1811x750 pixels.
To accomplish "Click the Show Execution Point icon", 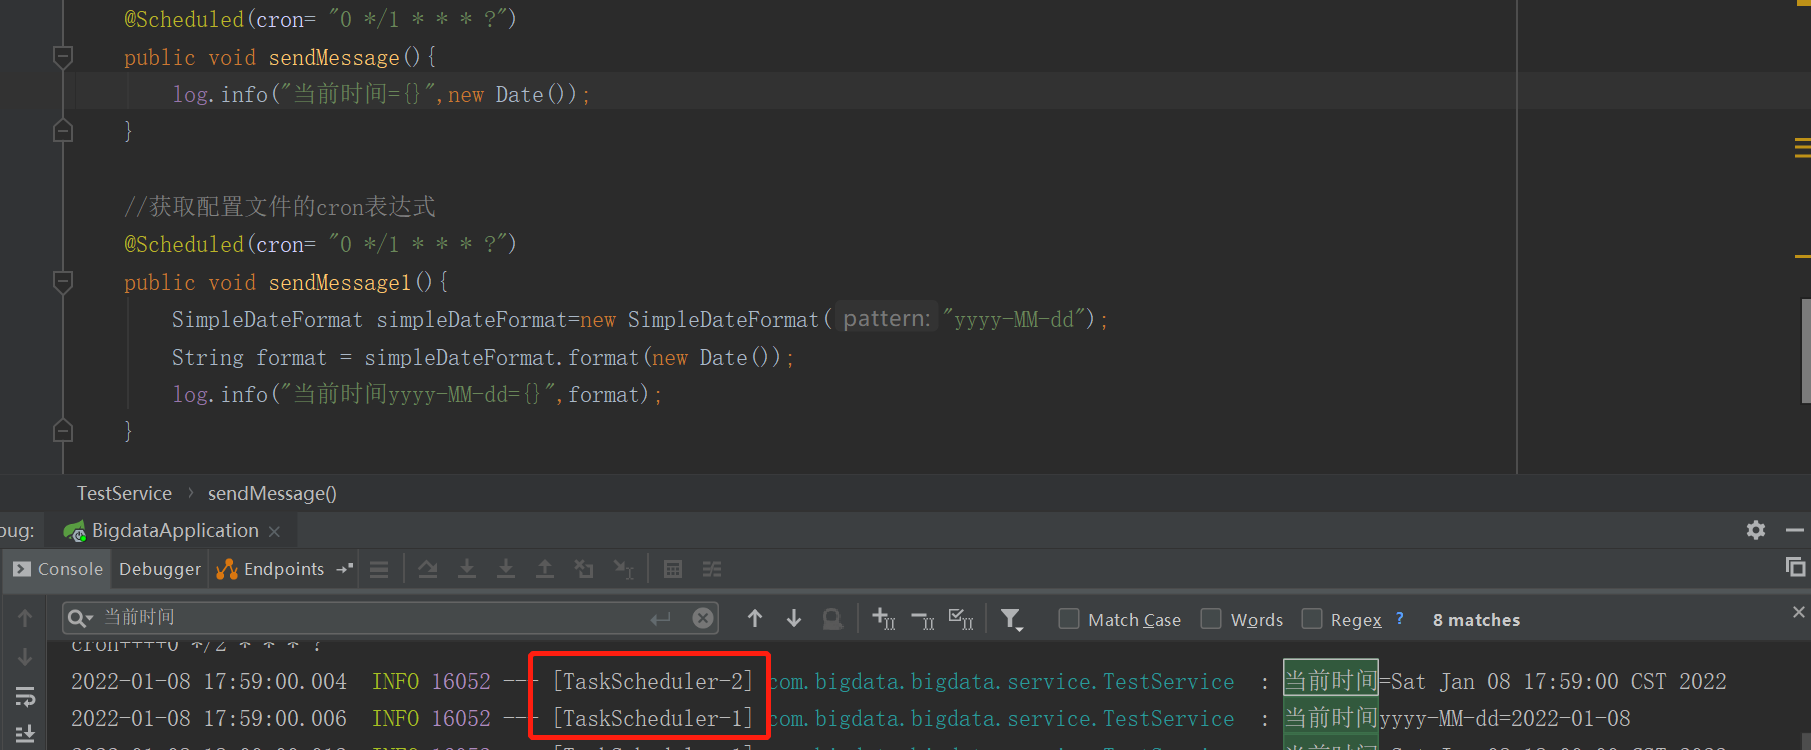I will click(379, 569).
